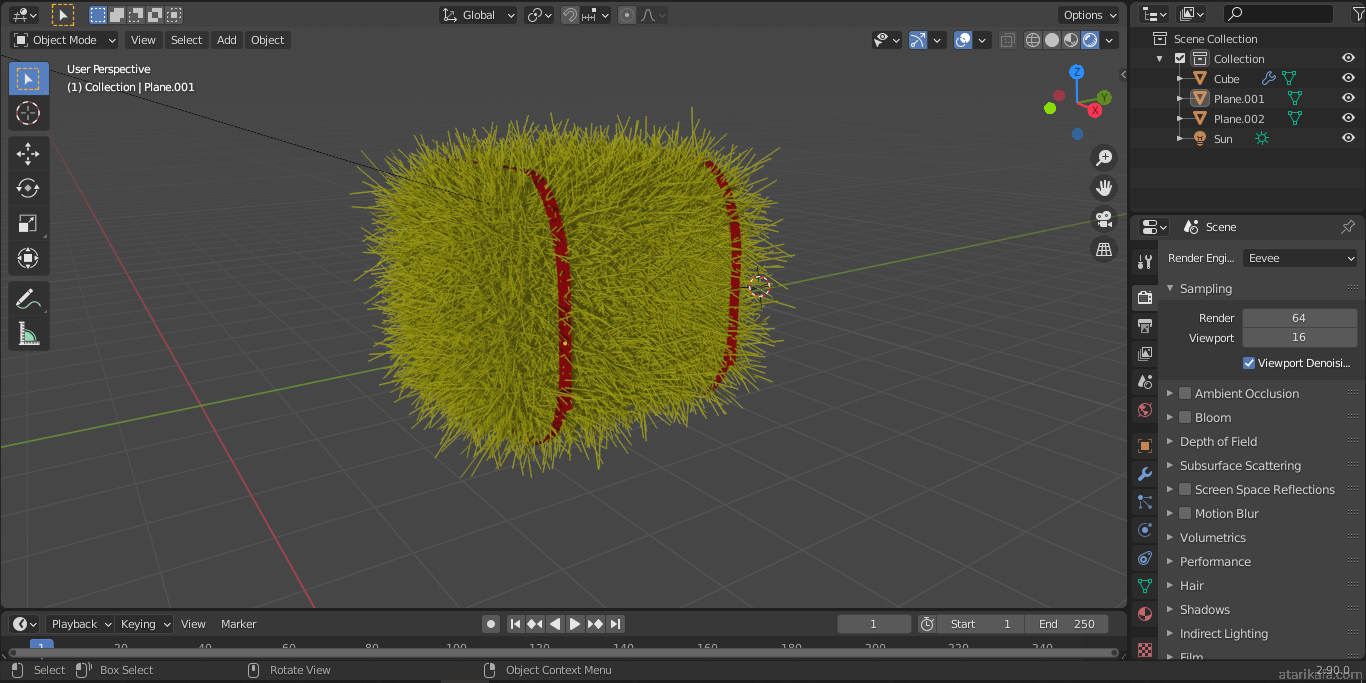This screenshot has width=1366, height=683.
Task: Choose the Move tool
Action: 28,153
